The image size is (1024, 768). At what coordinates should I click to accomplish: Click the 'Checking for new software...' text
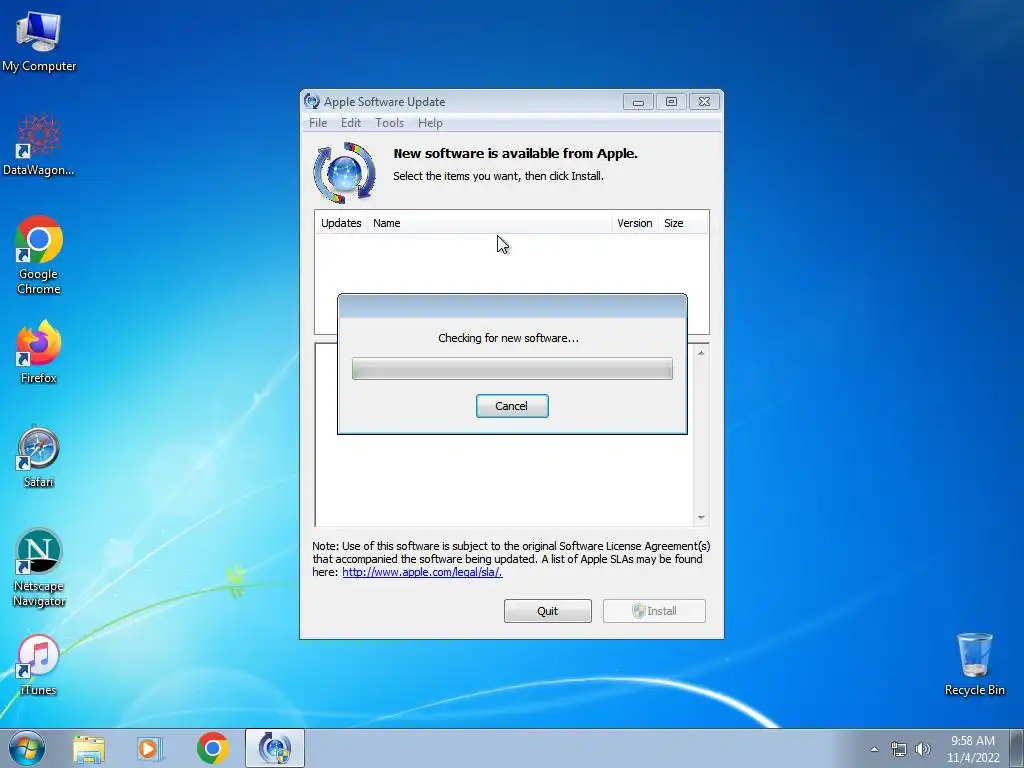(x=508, y=338)
